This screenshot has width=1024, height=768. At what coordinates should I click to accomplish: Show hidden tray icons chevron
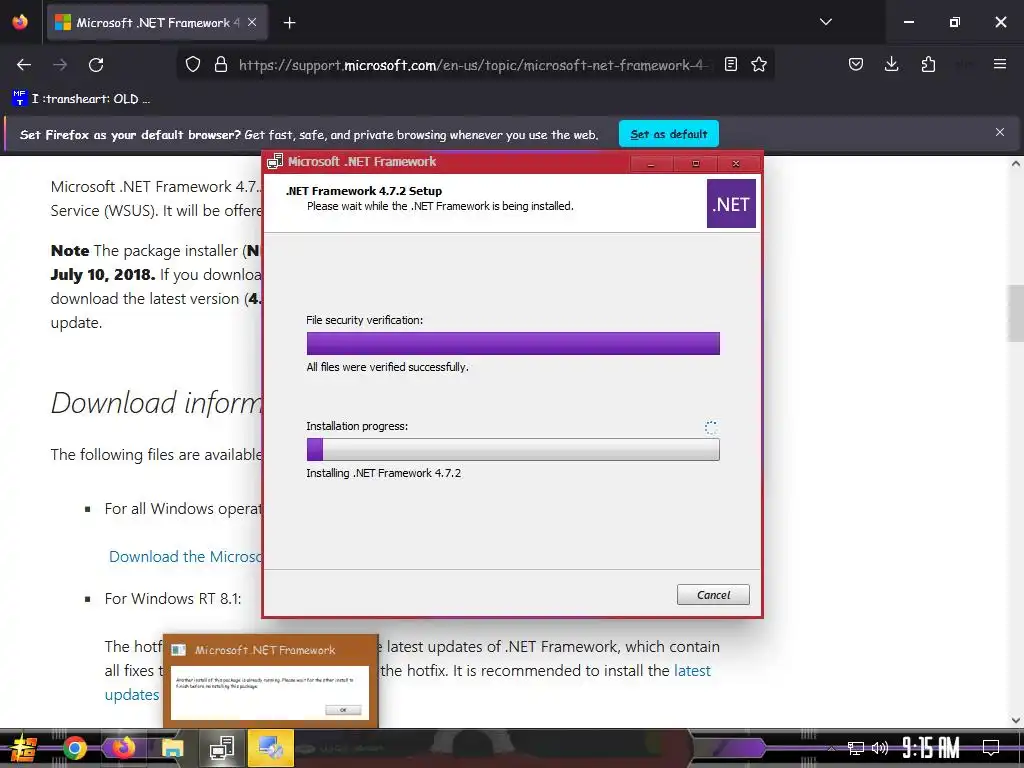click(x=831, y=748)
